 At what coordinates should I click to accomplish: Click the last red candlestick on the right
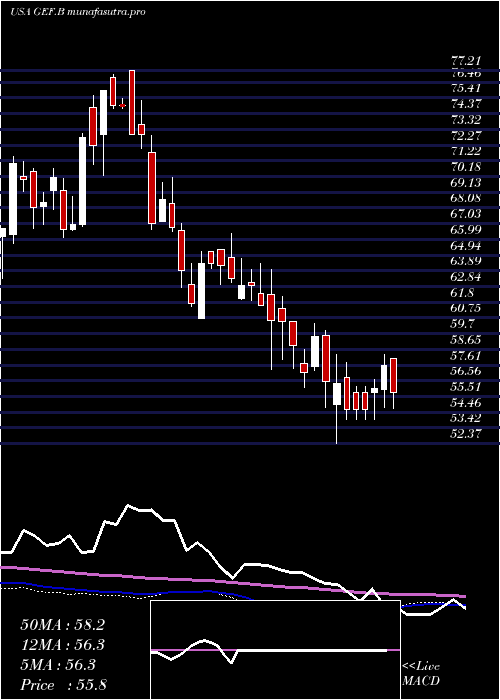[393, 375]
